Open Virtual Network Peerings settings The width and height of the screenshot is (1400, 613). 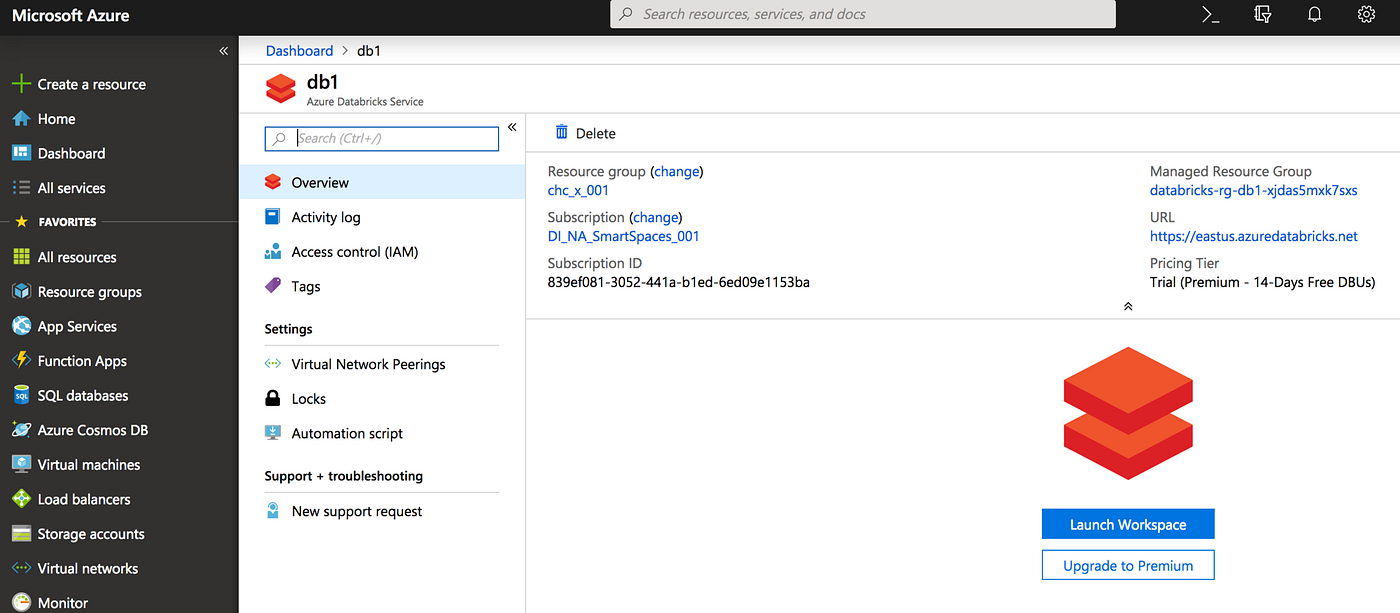[368, 364]
